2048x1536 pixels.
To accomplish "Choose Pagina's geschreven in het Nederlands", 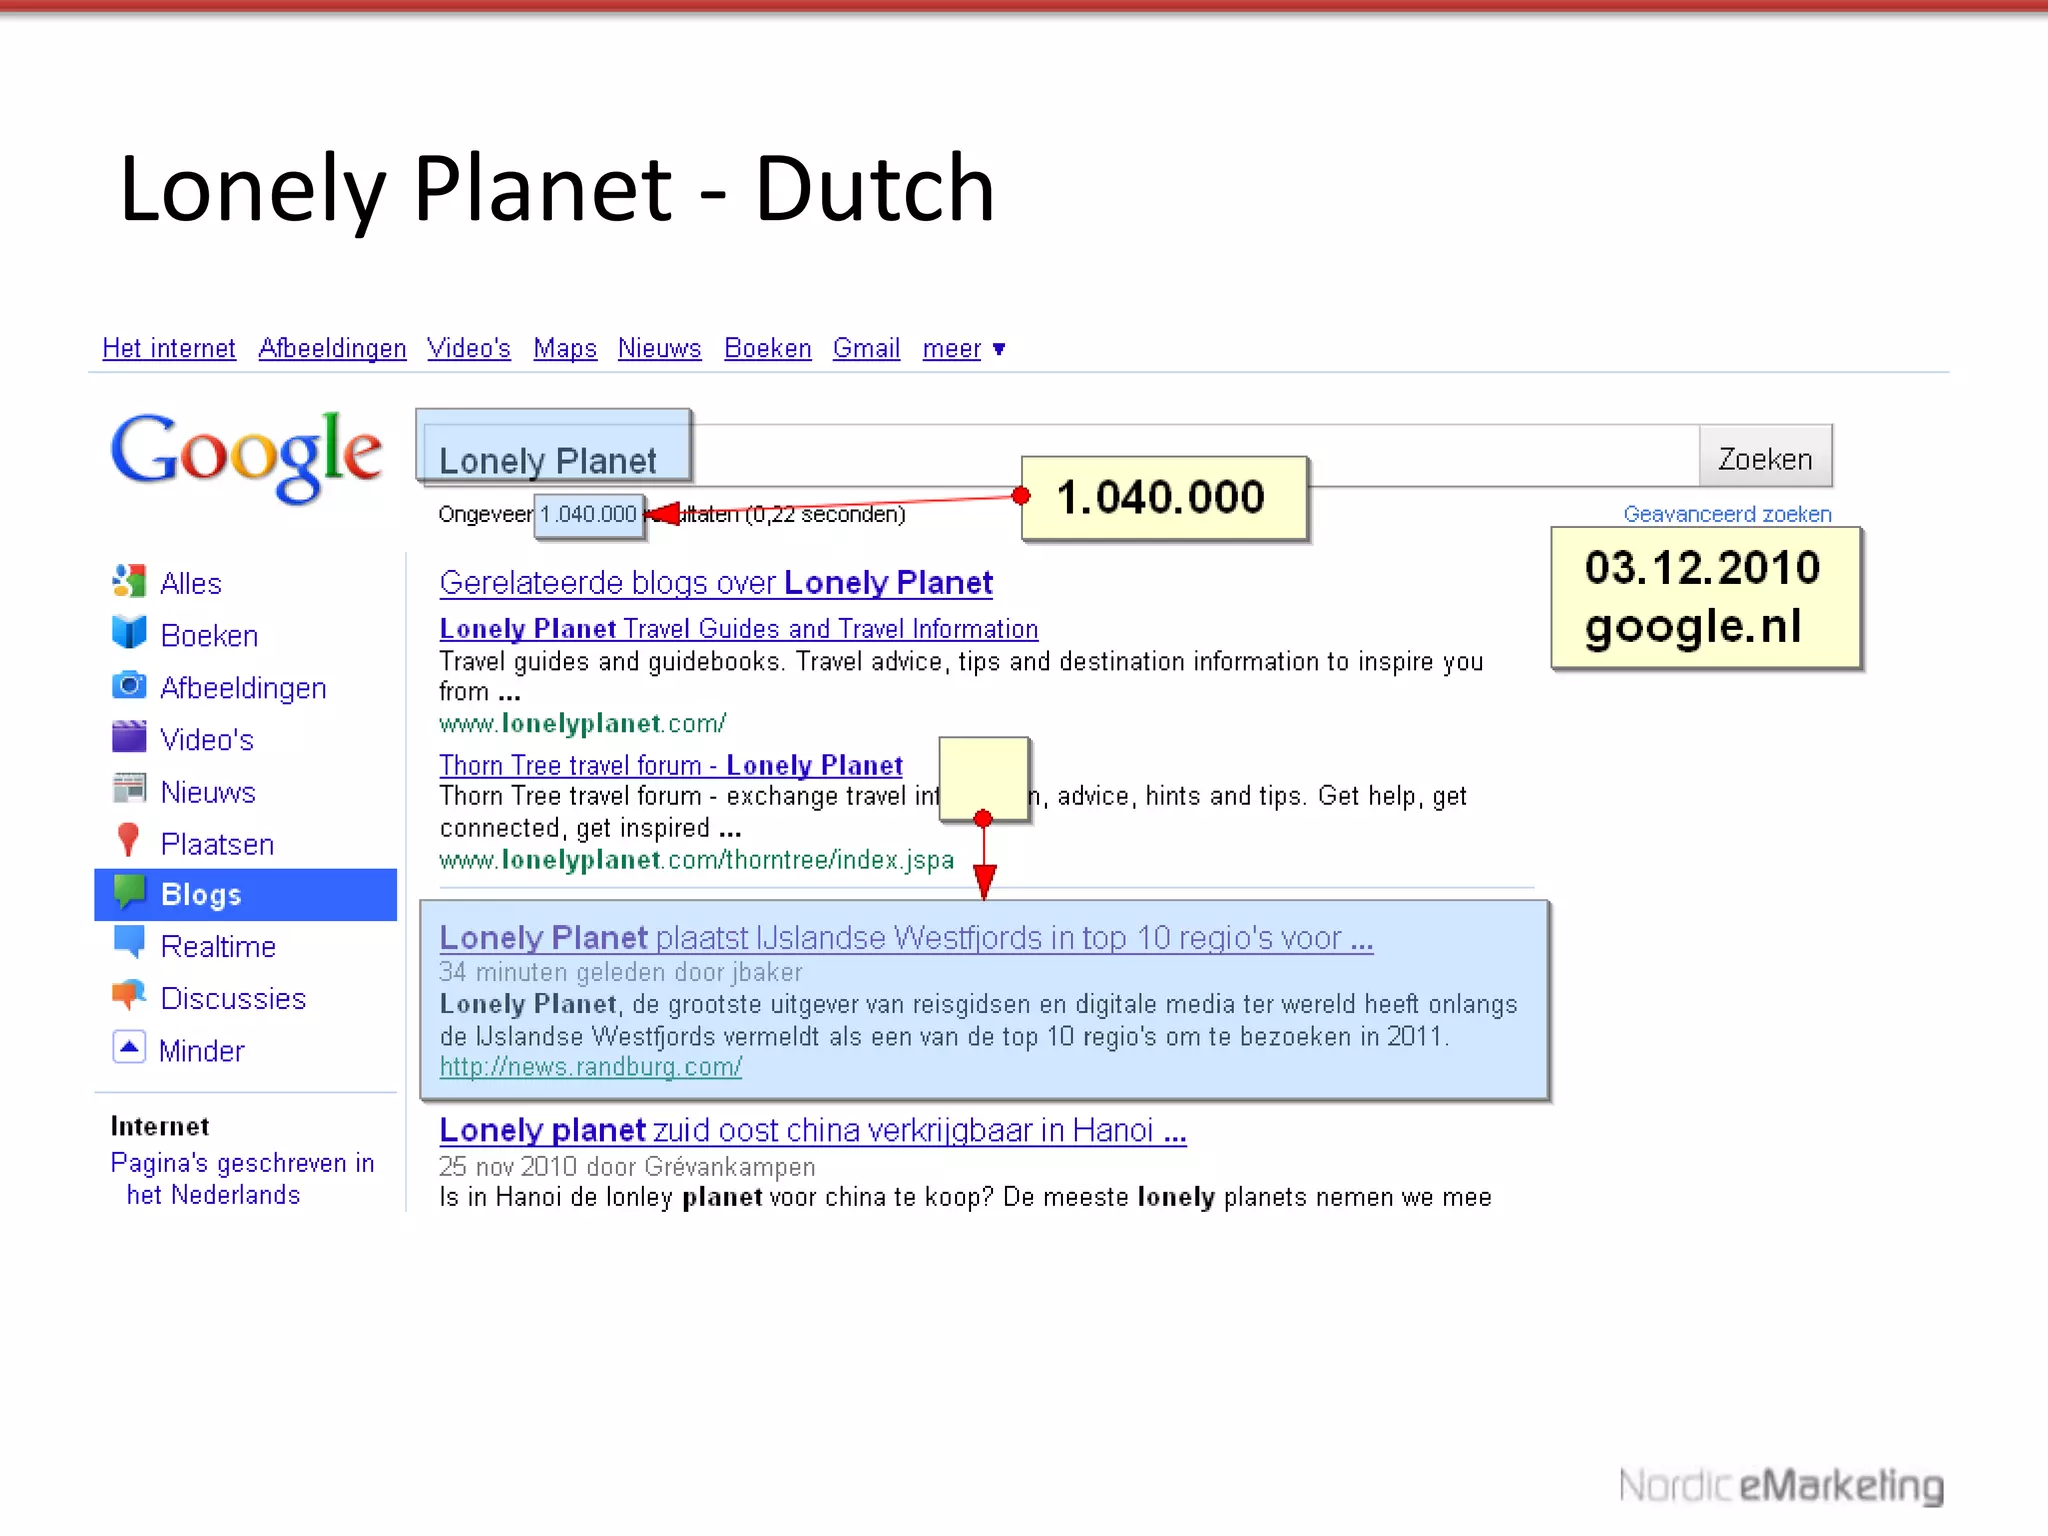I will tap(242, 1179).
